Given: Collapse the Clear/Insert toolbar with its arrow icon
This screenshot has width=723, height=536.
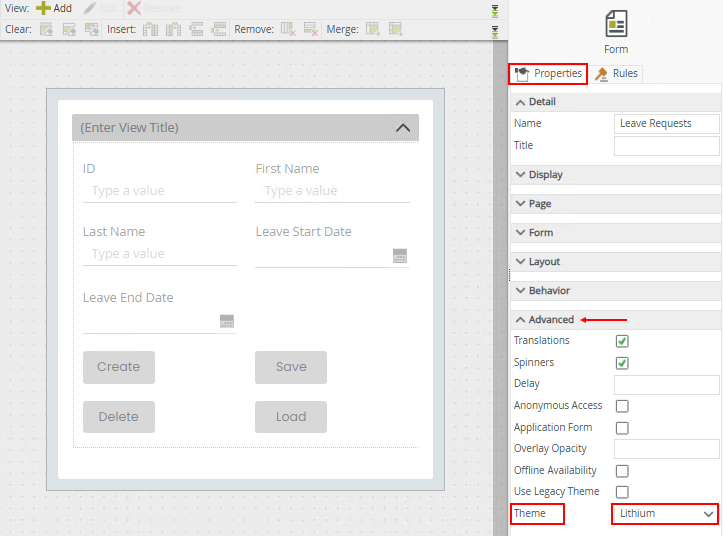Looking at the screenshot, I should coord(495,32).
